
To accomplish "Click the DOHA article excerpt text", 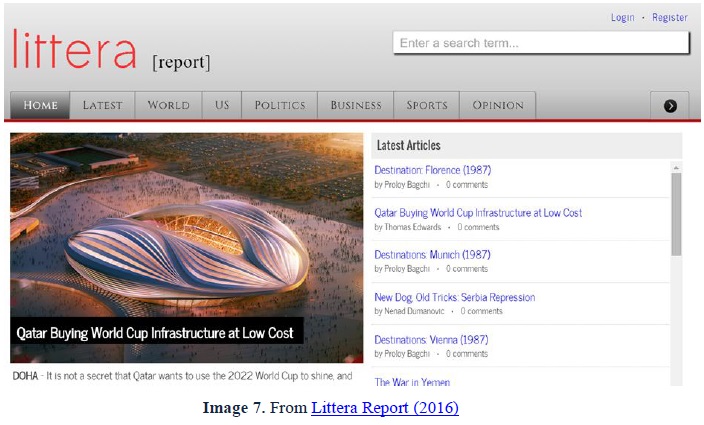I will point(182,376).
